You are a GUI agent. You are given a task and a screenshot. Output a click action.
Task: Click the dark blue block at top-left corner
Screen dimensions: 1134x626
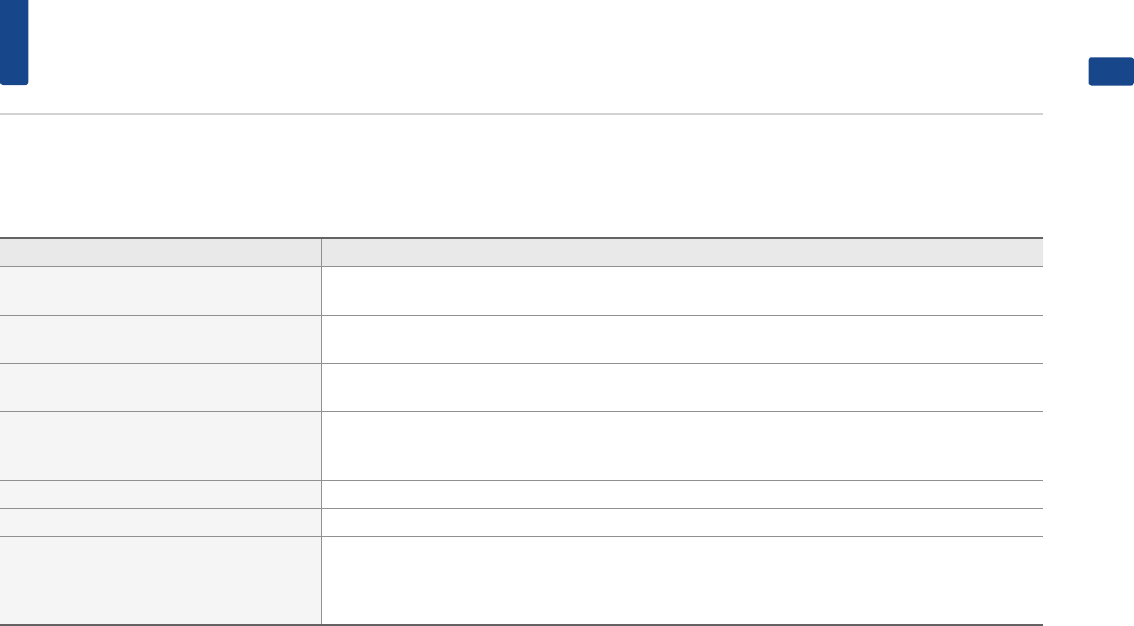click(x=14, y=42)
